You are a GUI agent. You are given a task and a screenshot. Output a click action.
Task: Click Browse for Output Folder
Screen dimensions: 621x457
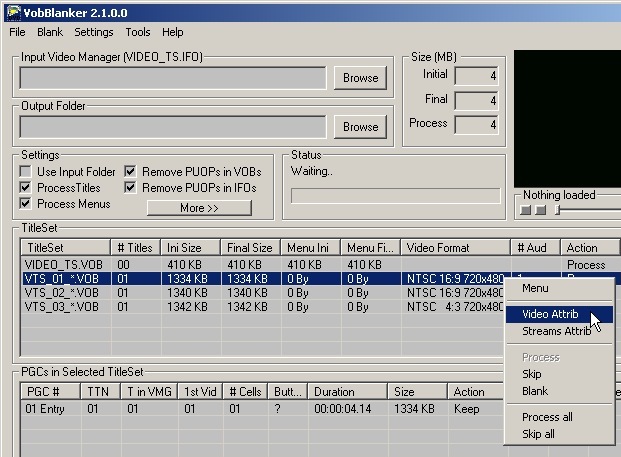(x=360, y=127)
